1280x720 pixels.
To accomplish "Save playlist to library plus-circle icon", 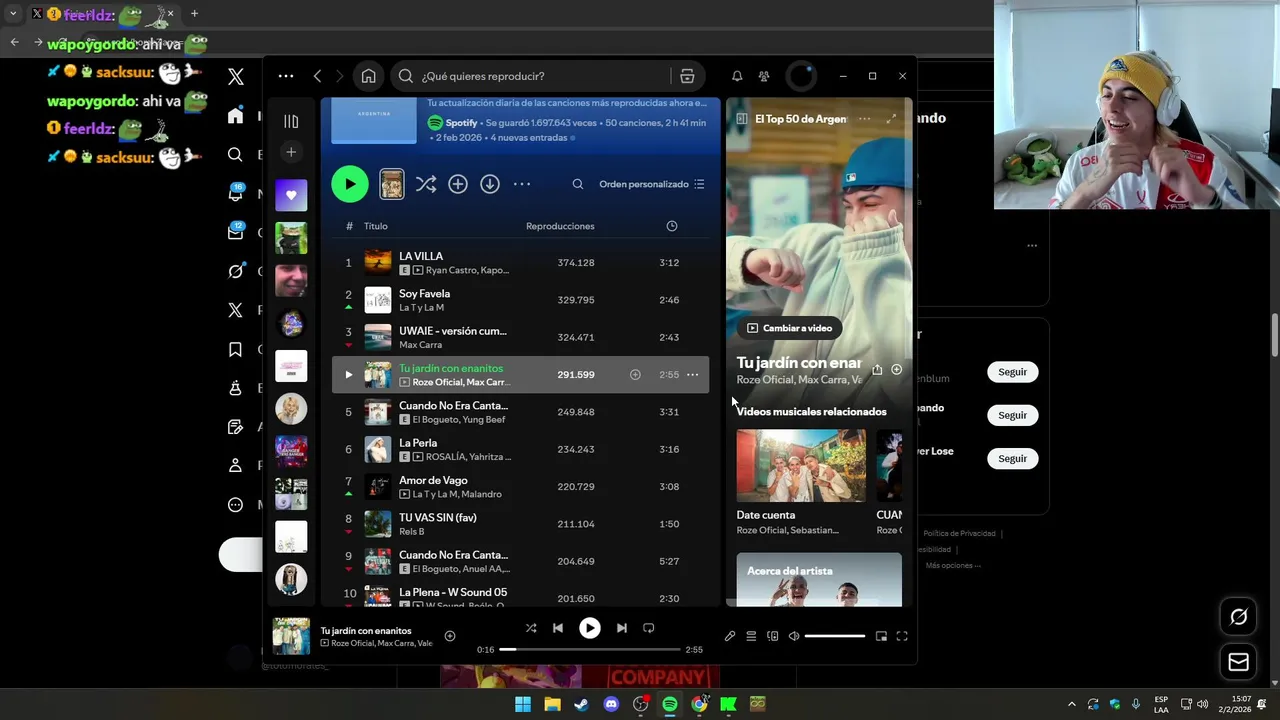I will [458, 184].
